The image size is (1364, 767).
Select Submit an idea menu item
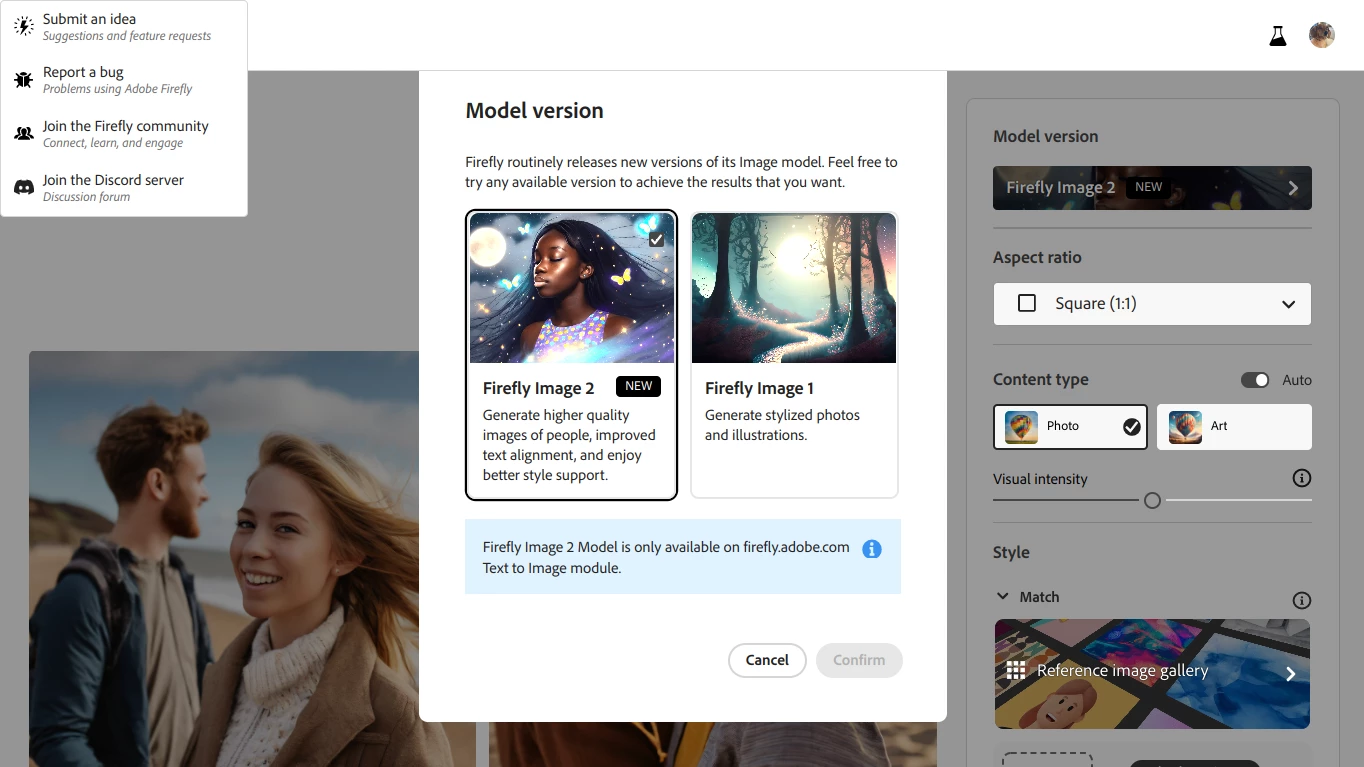click(124, 27)
